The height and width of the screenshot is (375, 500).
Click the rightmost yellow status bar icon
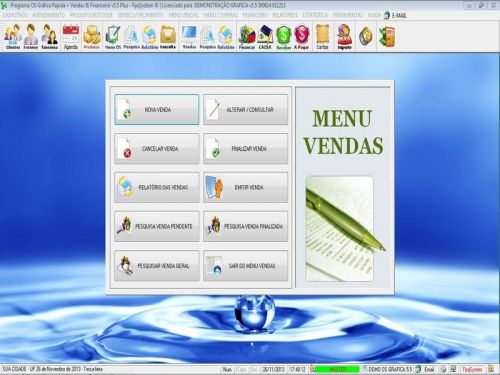tap(491, 369)
